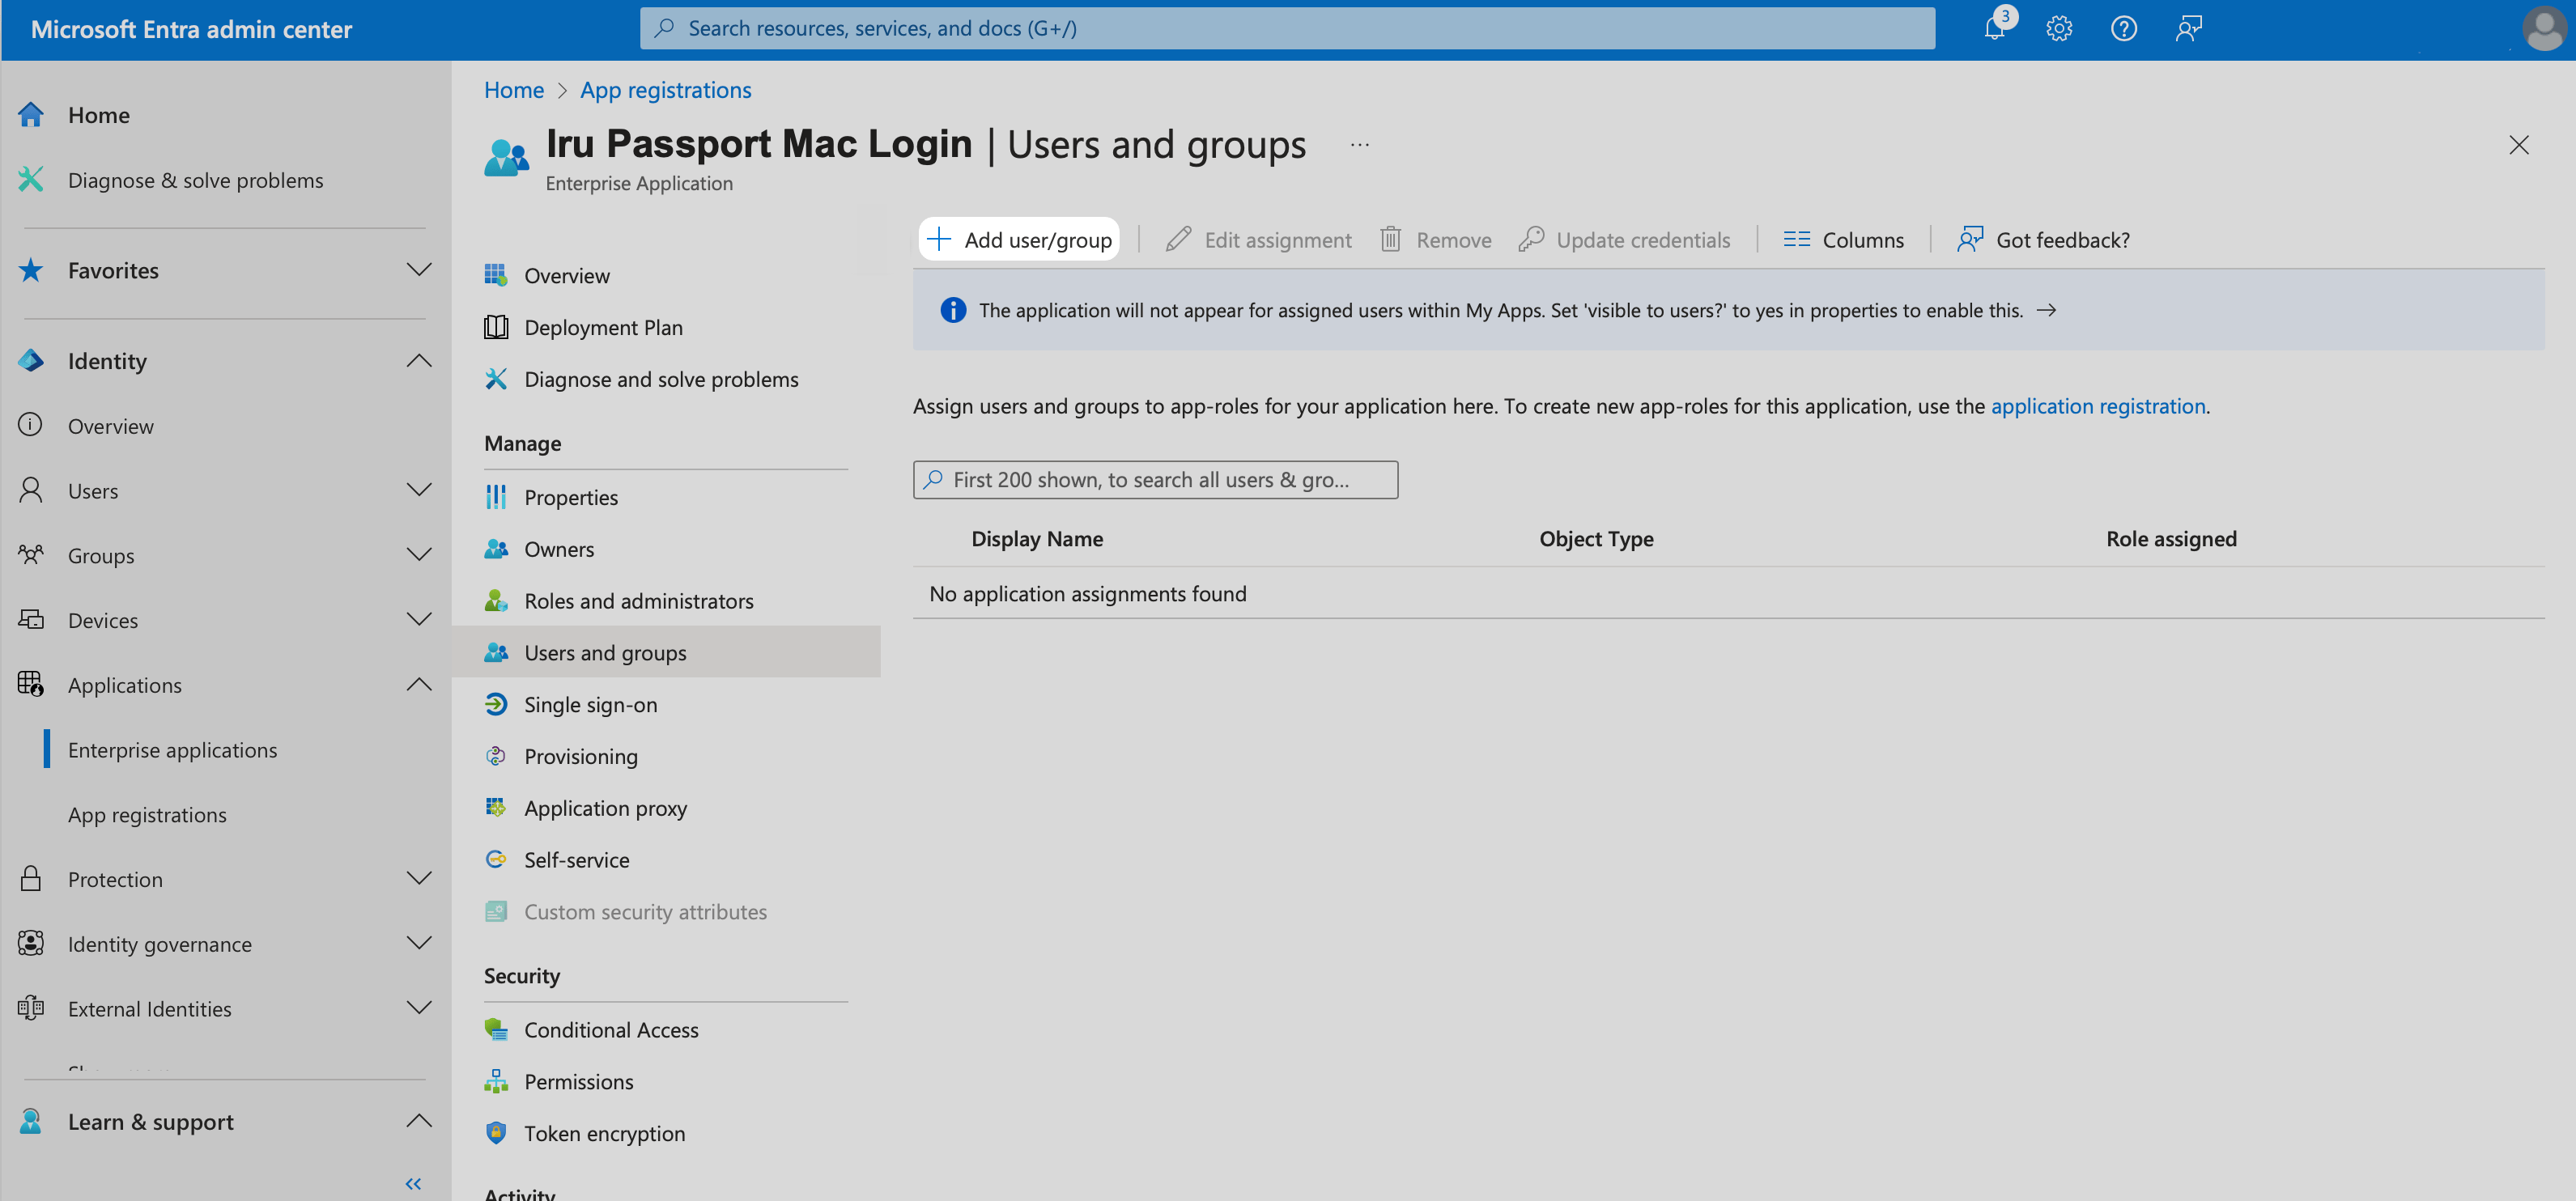The height and width of the screenshot is (1201, 2576).
Task: Click the Role assigned column header
Action: point(2171,539)
